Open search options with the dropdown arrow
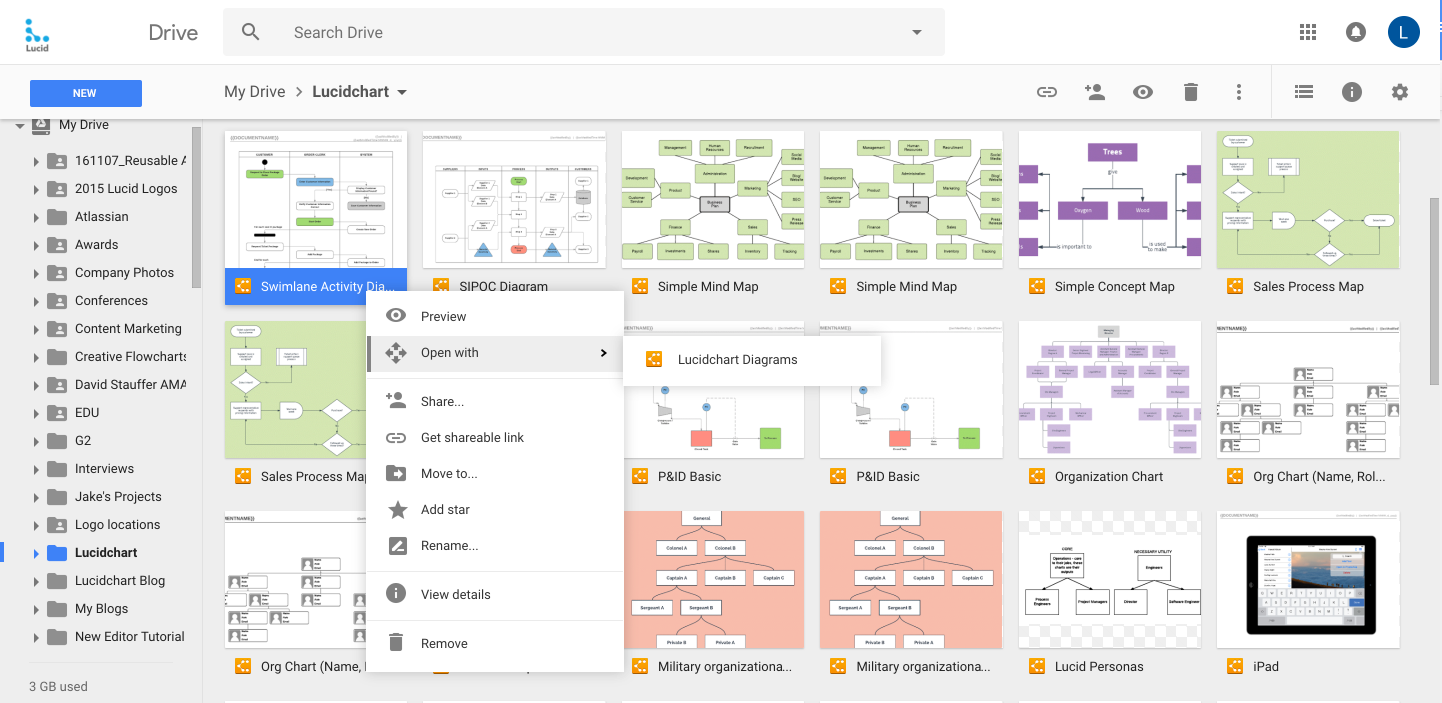Image resolution: width=1442 pixels, height=703 pixels. (916, 32)
